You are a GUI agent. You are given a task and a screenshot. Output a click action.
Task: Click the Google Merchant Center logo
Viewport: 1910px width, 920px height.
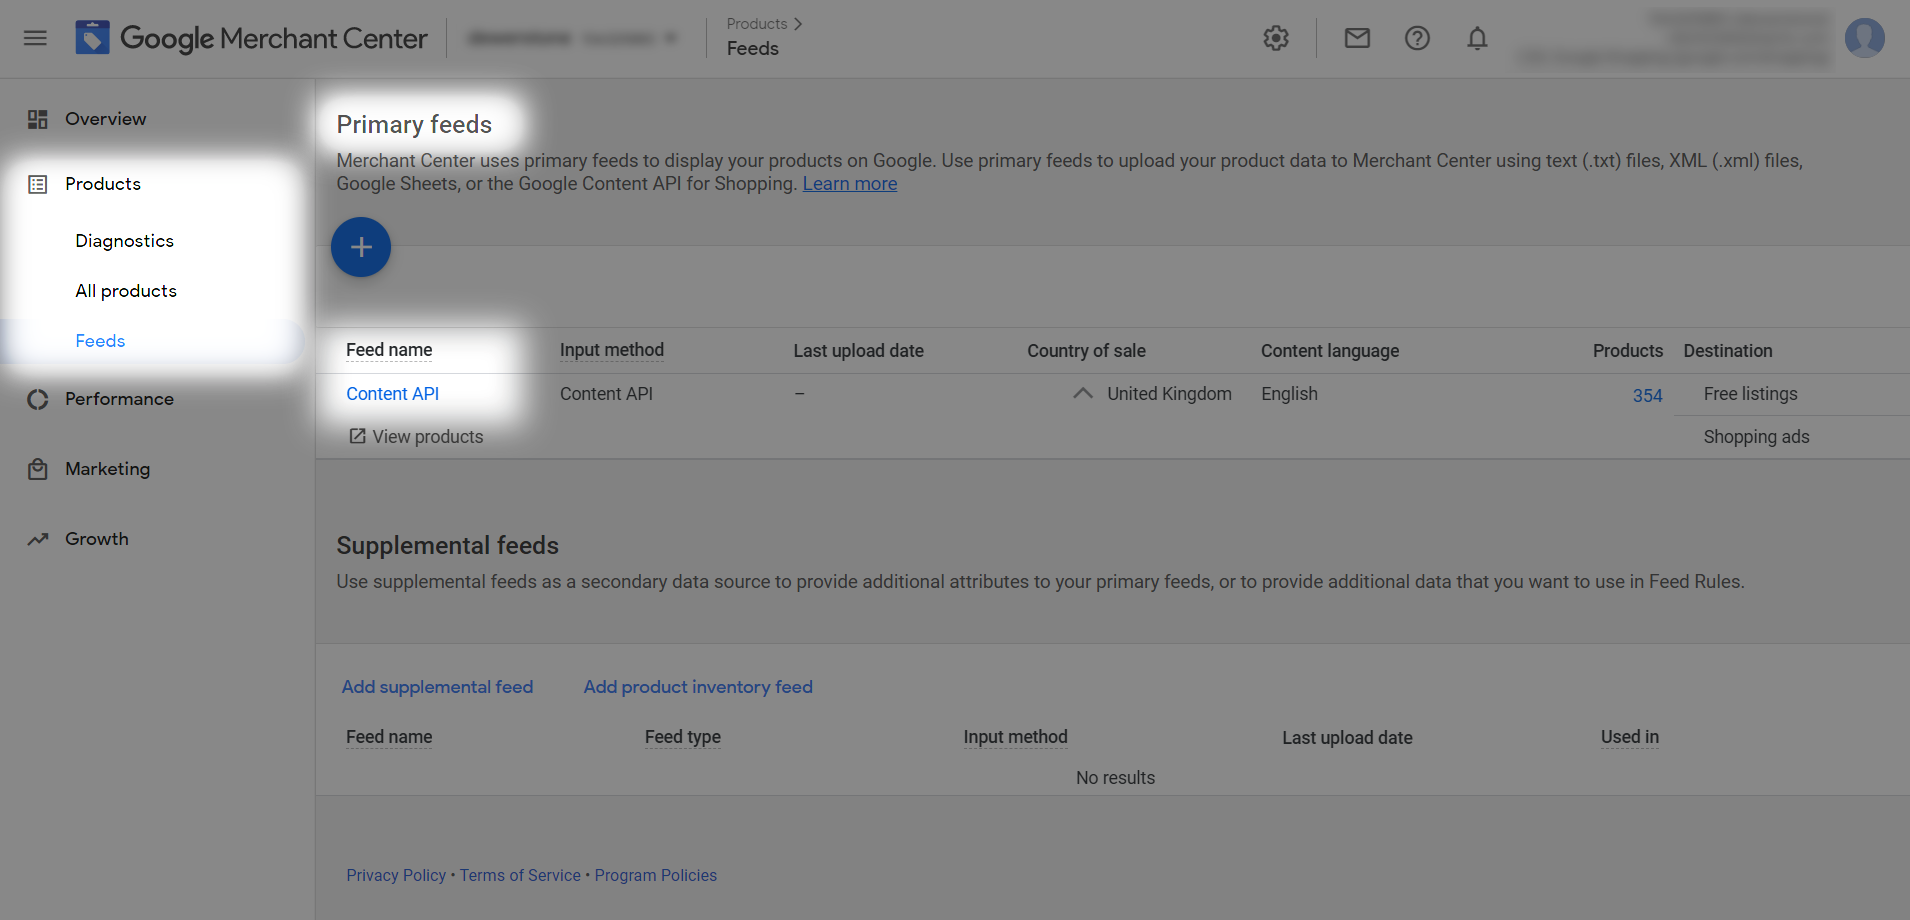pyautogui.click(x=252, y=38)
